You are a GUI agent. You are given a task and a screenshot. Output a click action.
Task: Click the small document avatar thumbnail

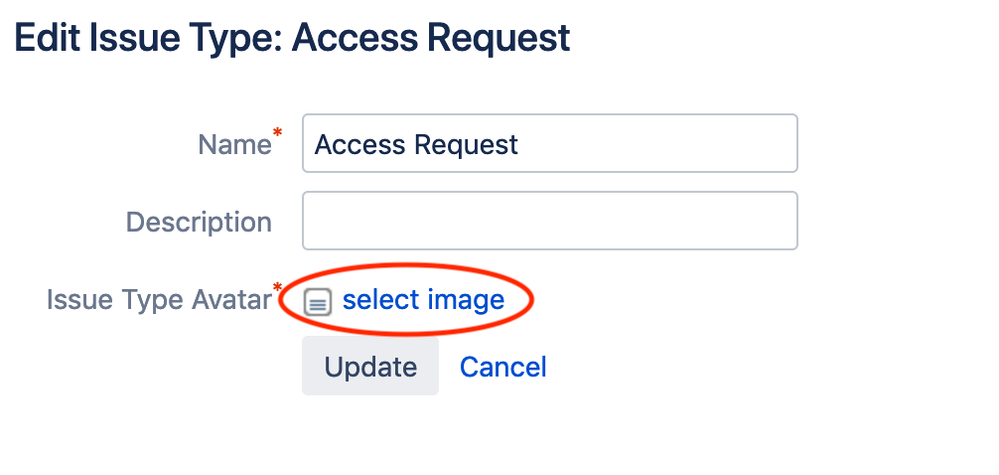(x=317, y=302)
